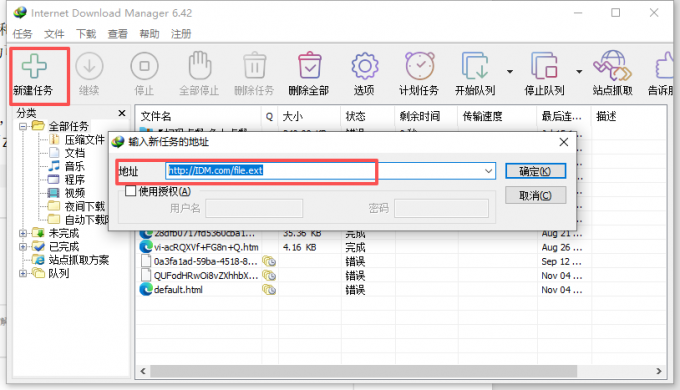Screen dimensions: 680x390
Task: Open the 注册 menu
Action: (x=181, y=34)
